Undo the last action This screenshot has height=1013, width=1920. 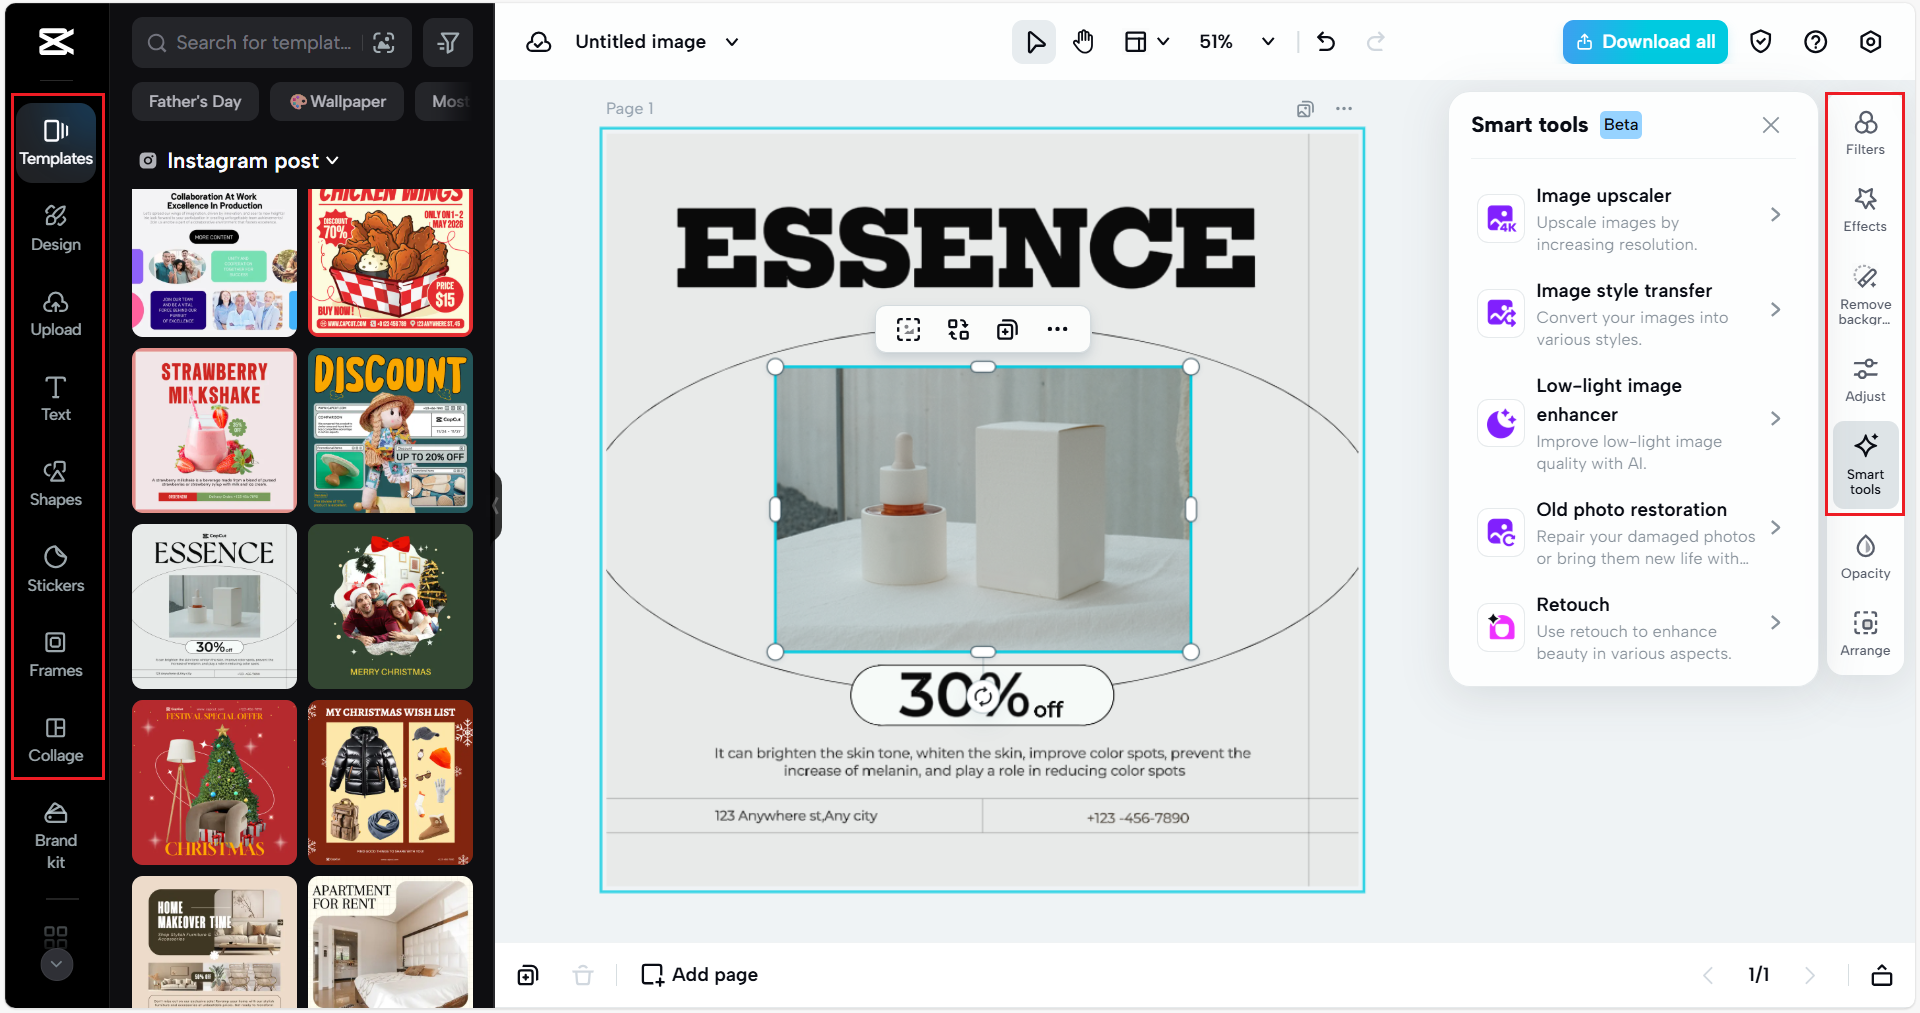(1326, 42)
